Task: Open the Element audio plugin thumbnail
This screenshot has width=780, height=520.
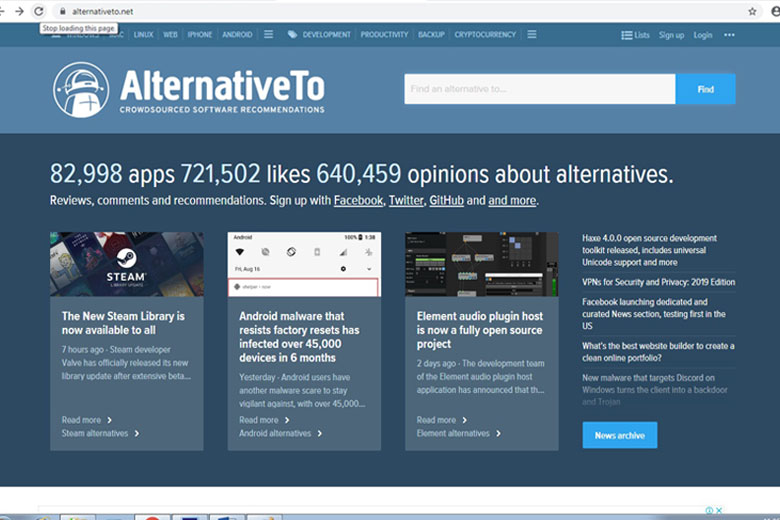Action: tap(482, 264)
